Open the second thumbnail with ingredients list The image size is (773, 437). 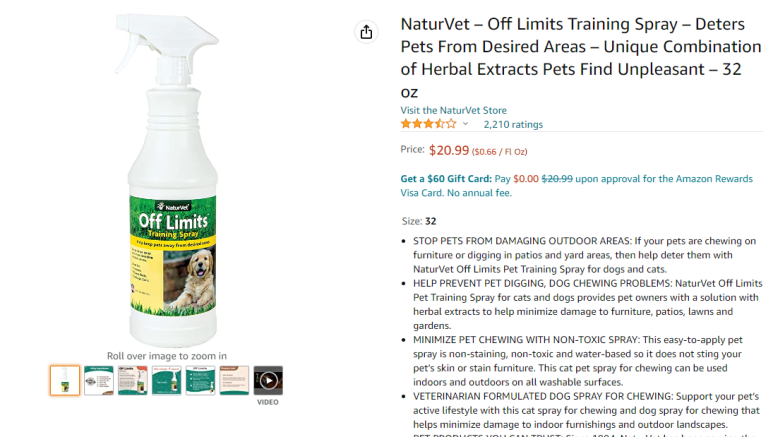(x=99, y=380)
